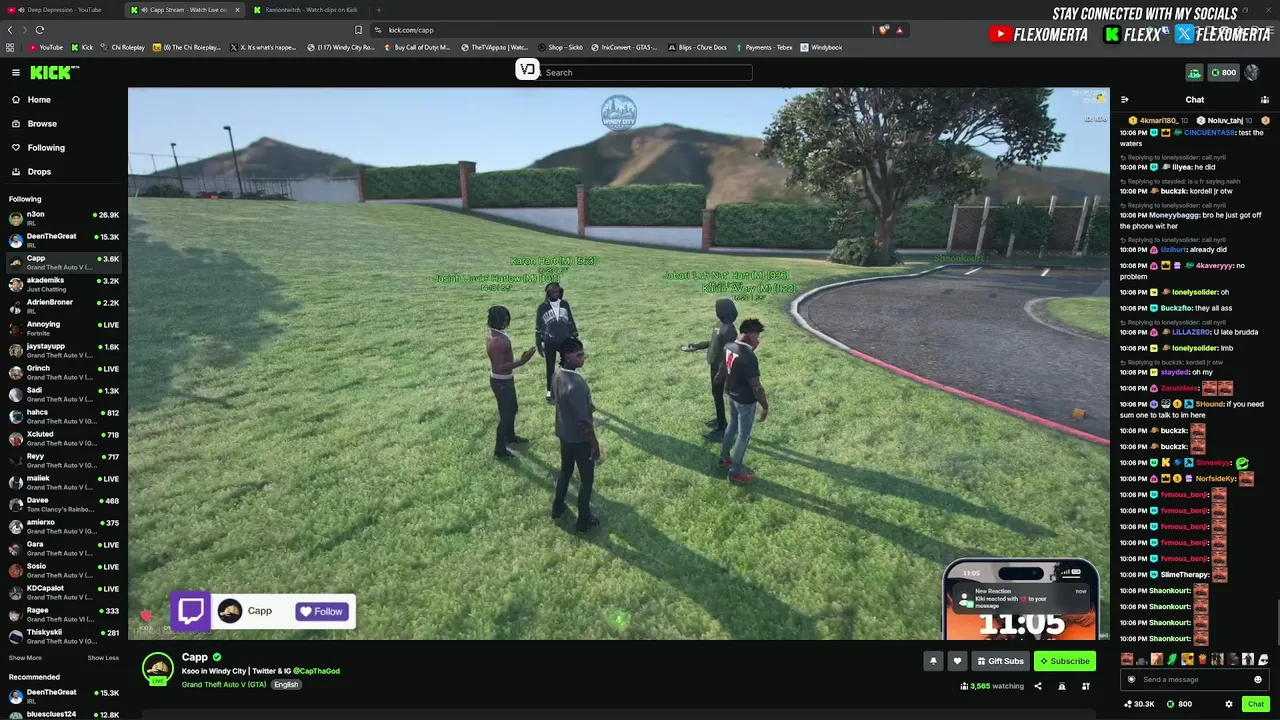Open bluescious124 recommended channel

point(64,715)
